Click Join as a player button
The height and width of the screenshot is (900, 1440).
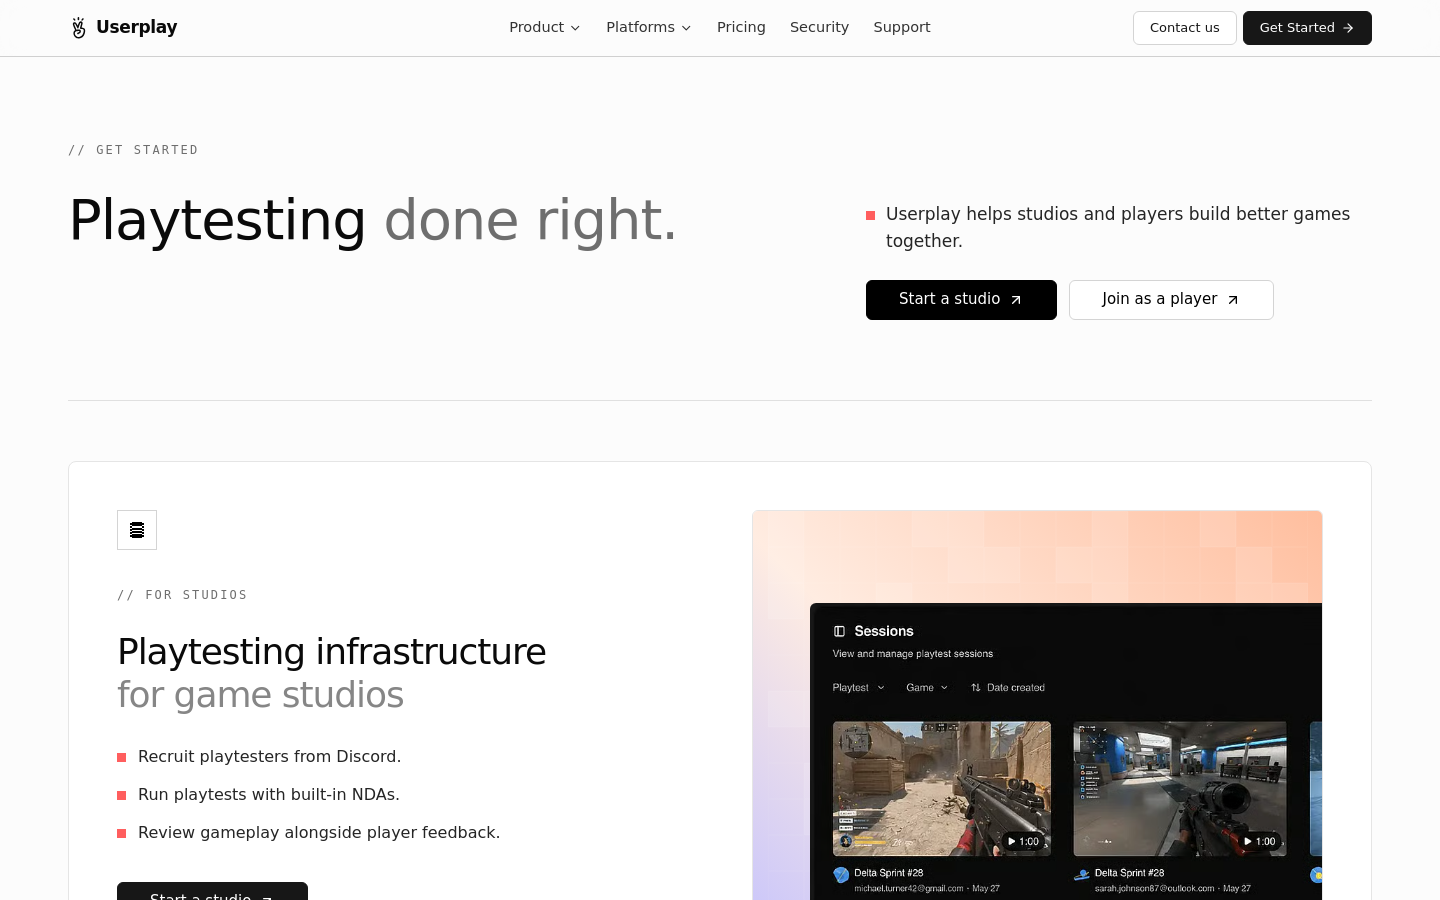1171,300
